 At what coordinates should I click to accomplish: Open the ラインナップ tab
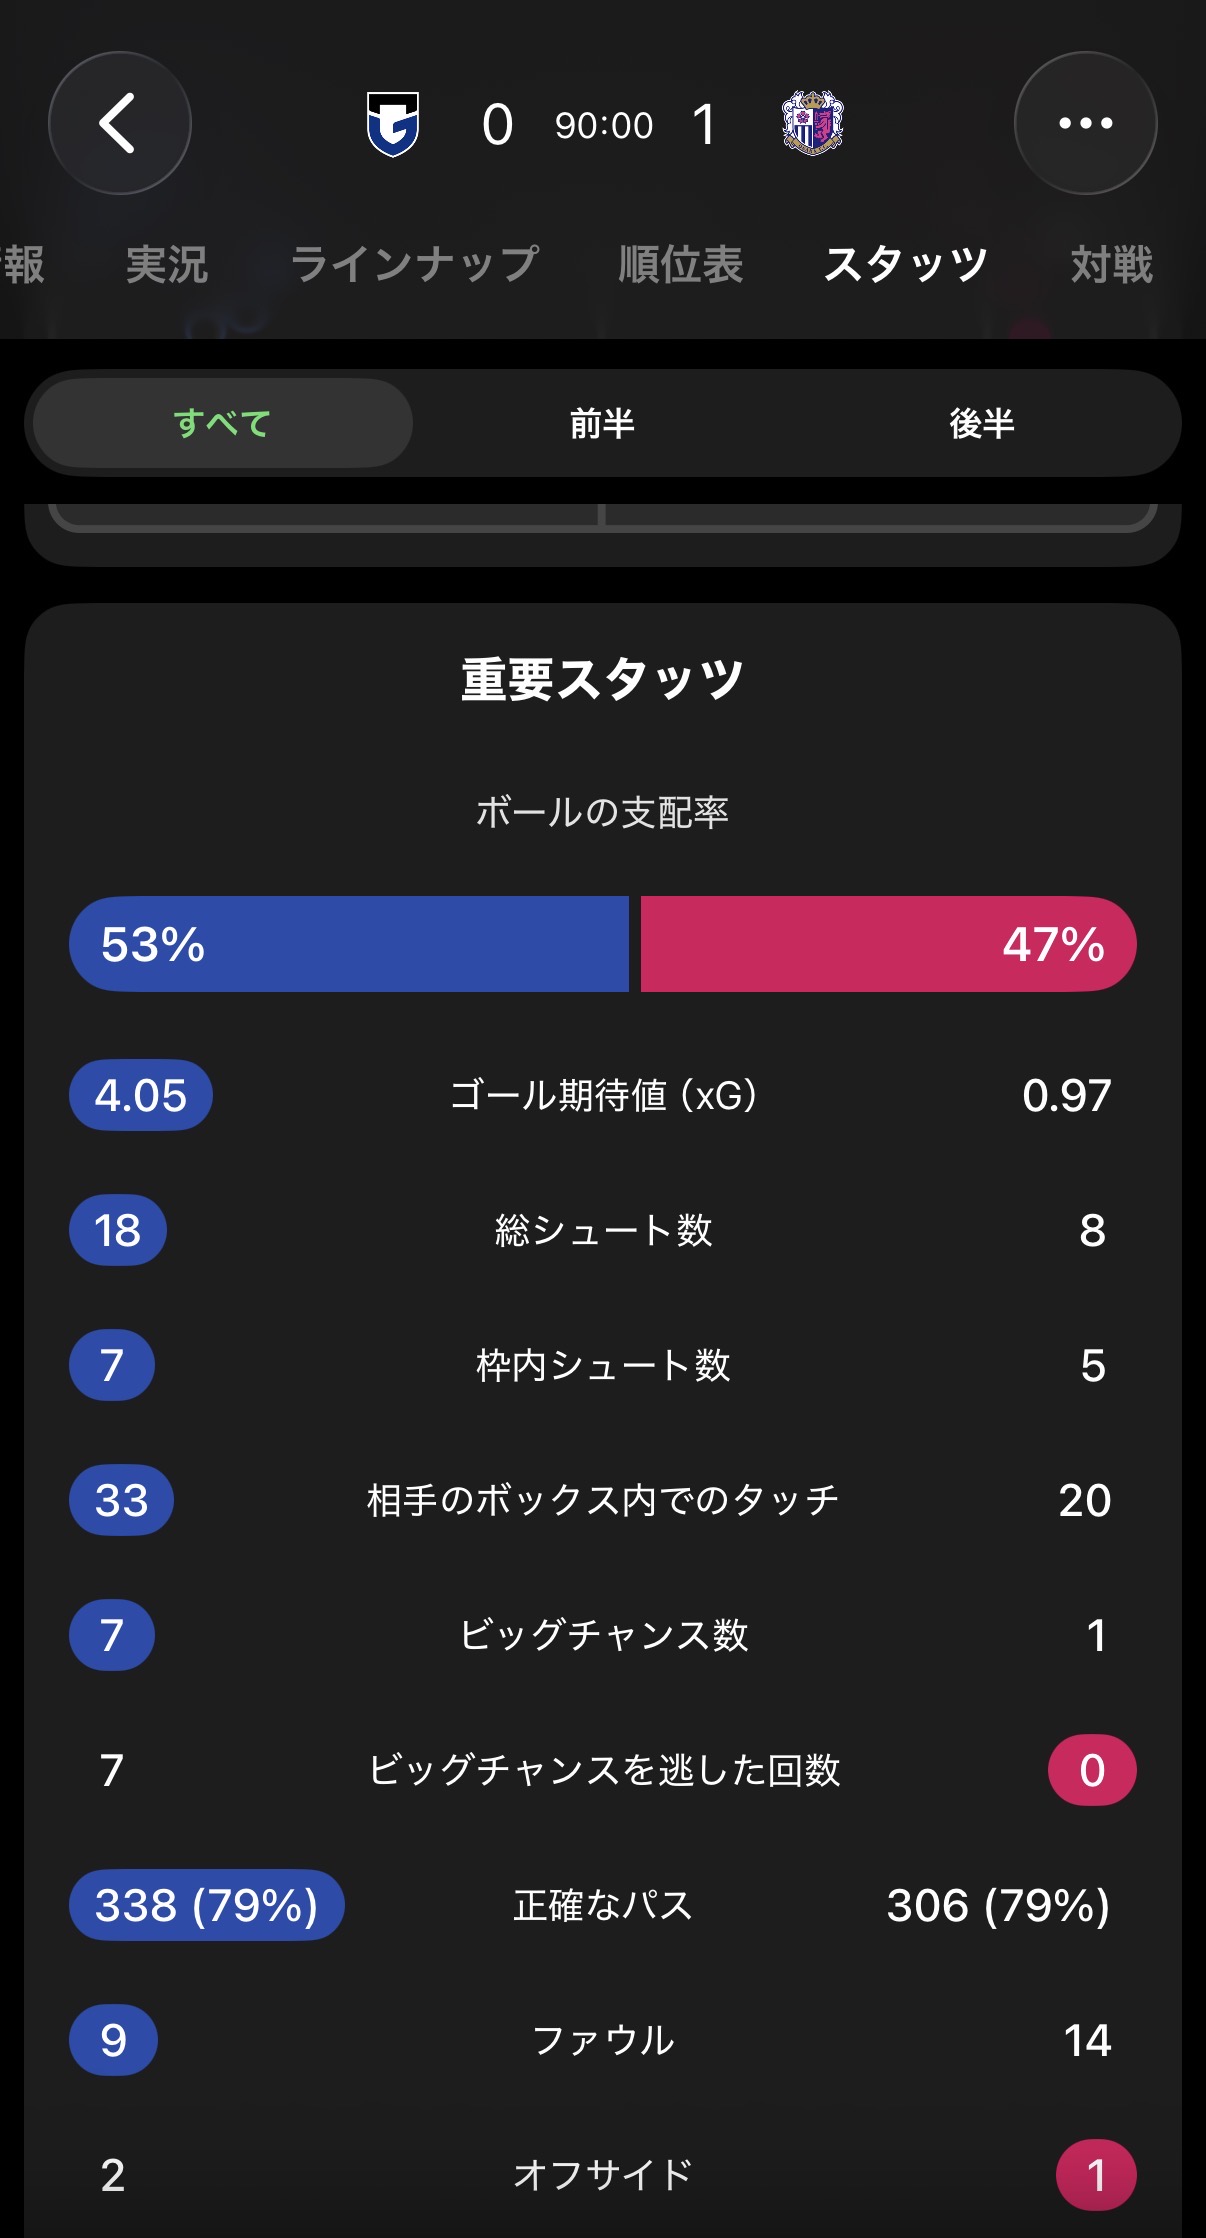tap(415, 265)
